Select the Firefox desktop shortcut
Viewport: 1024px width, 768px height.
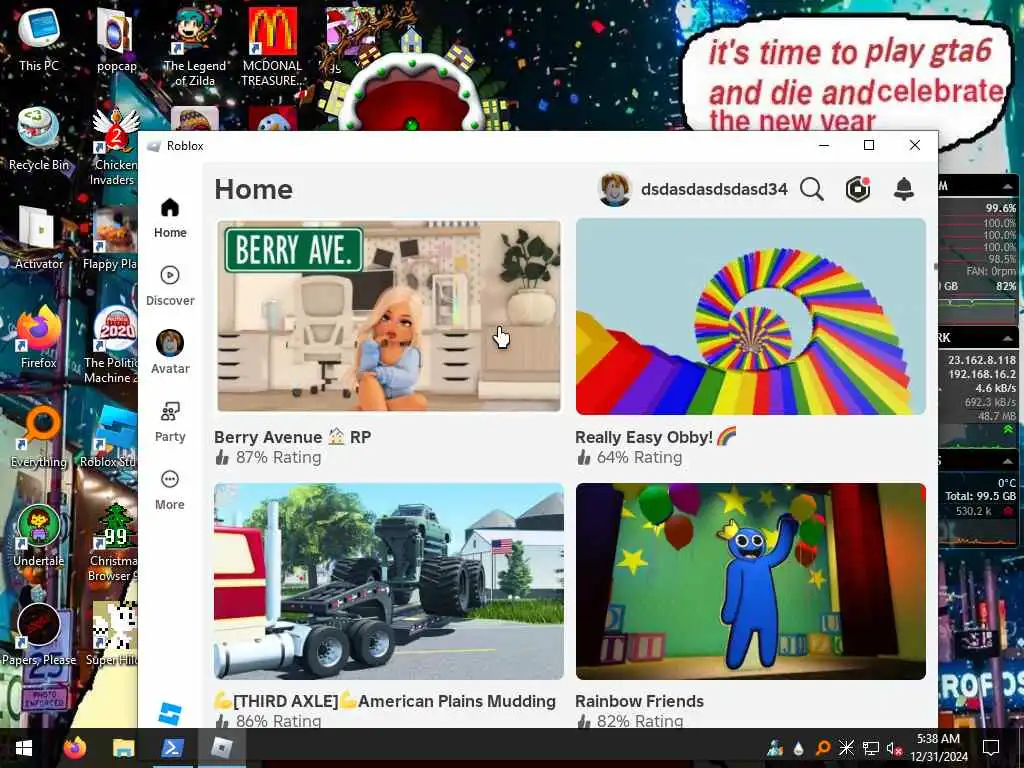coord(39,337)
